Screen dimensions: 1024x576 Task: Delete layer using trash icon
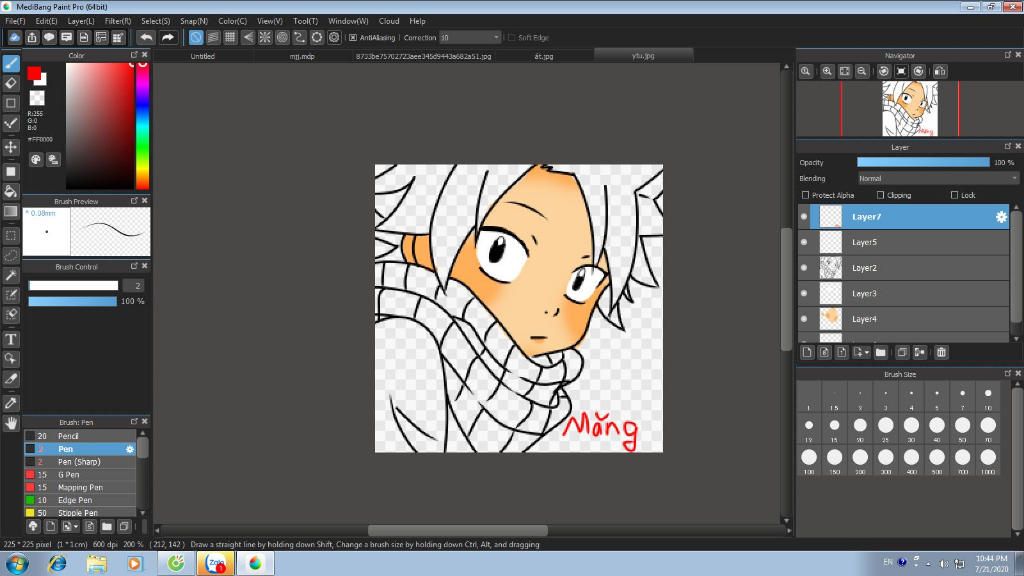point(941,352)
